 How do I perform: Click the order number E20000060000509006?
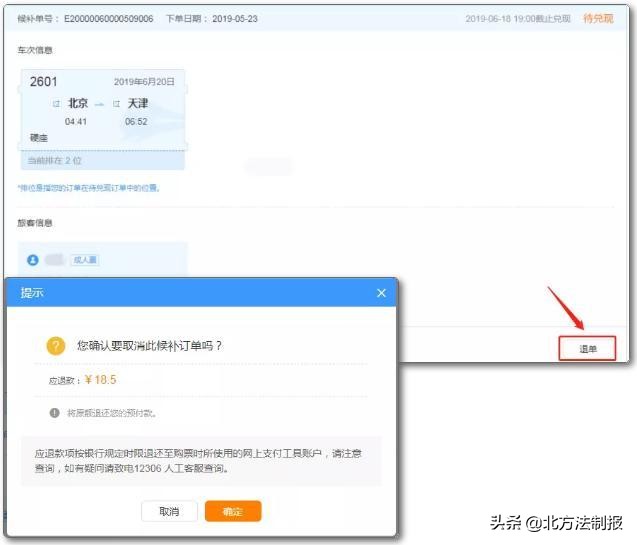108,19
